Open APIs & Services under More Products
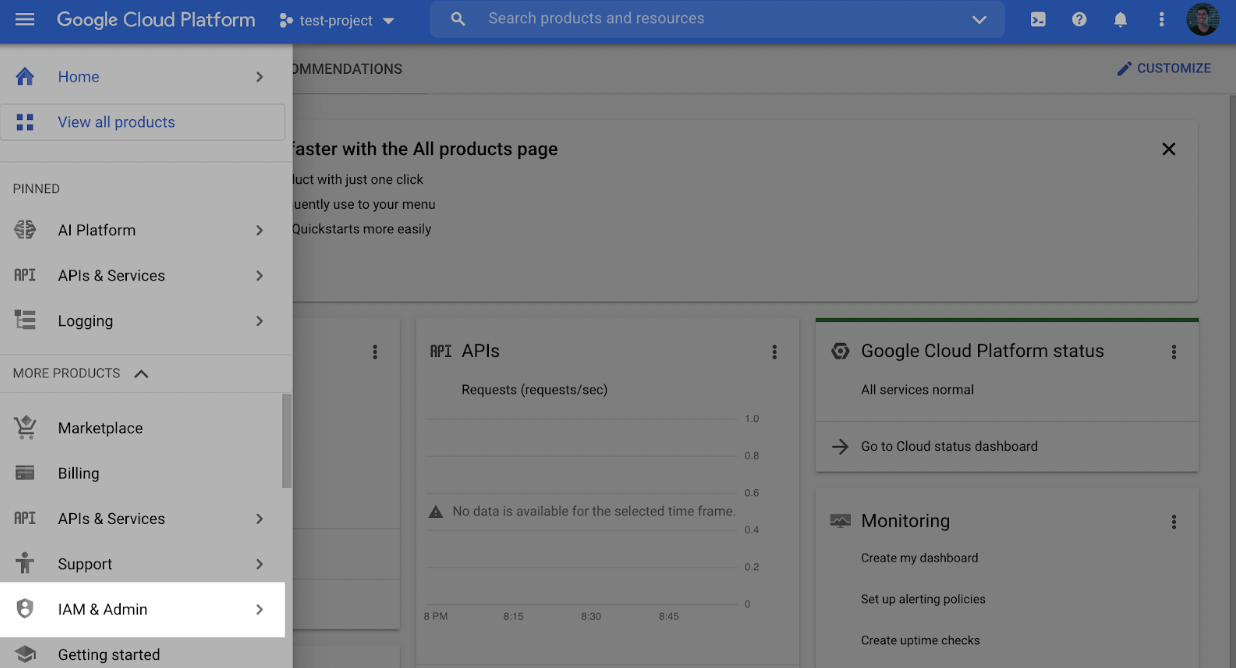 (x=142, y=519)
